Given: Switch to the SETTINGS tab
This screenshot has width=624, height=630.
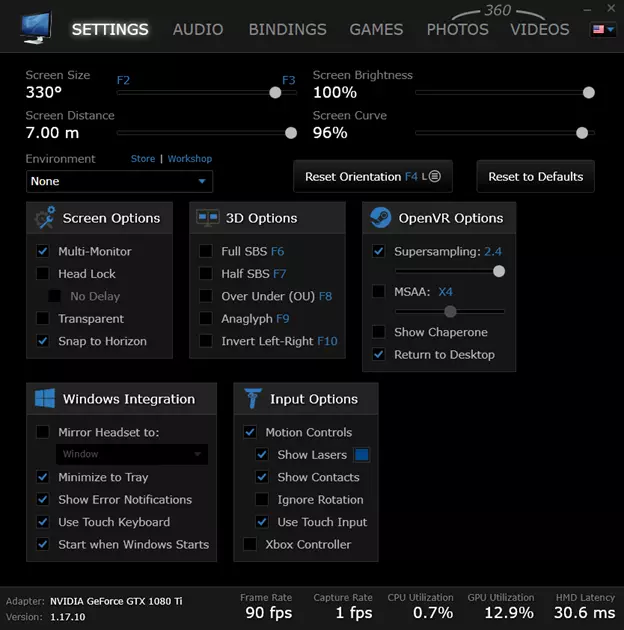Looking at the screenshot, I should tap(110, 29).
